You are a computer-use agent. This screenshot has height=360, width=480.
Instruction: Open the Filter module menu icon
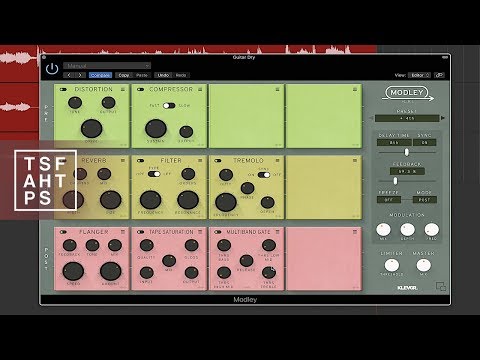point(200,161)
